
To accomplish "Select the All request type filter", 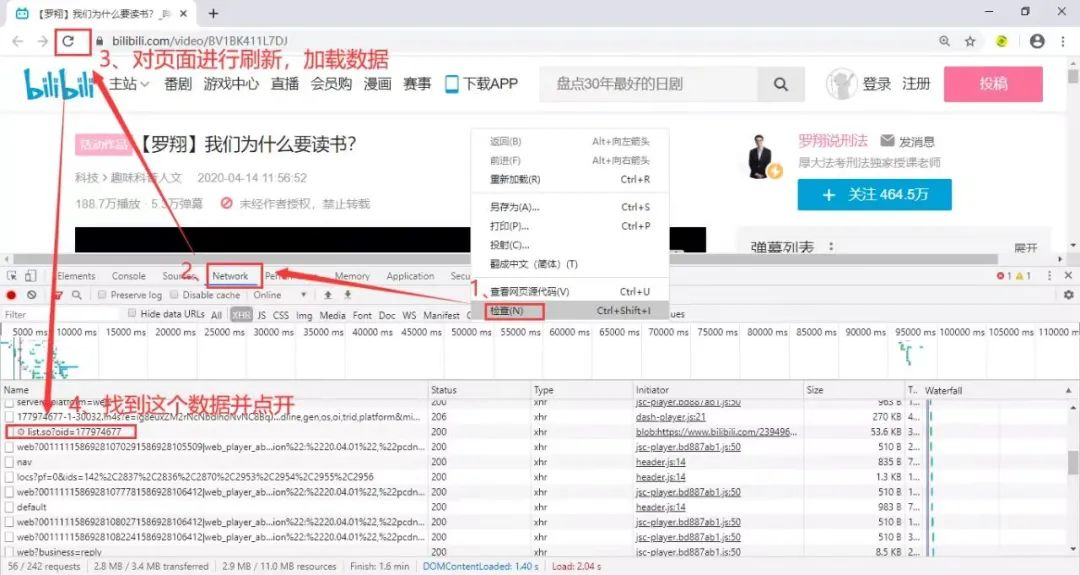I will (x=216, y=315).
